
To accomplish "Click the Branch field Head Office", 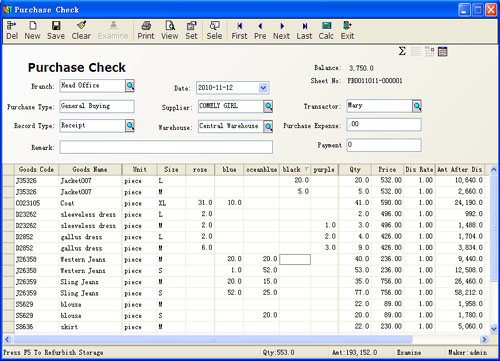I will (92, 86).
